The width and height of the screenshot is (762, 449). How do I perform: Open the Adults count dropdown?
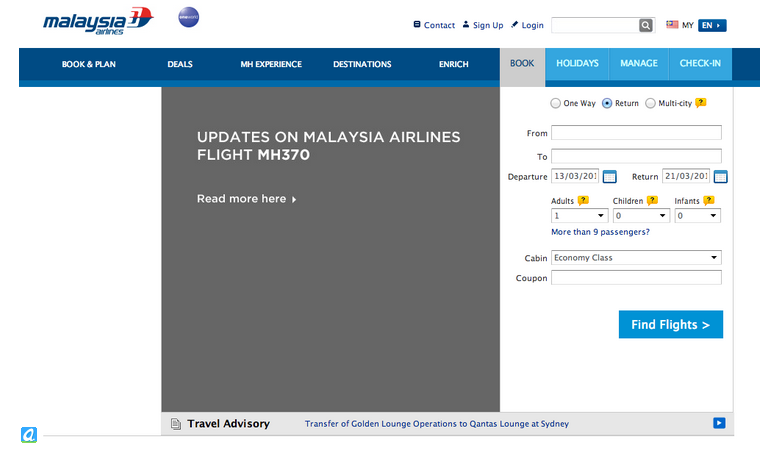click(580, 216)
